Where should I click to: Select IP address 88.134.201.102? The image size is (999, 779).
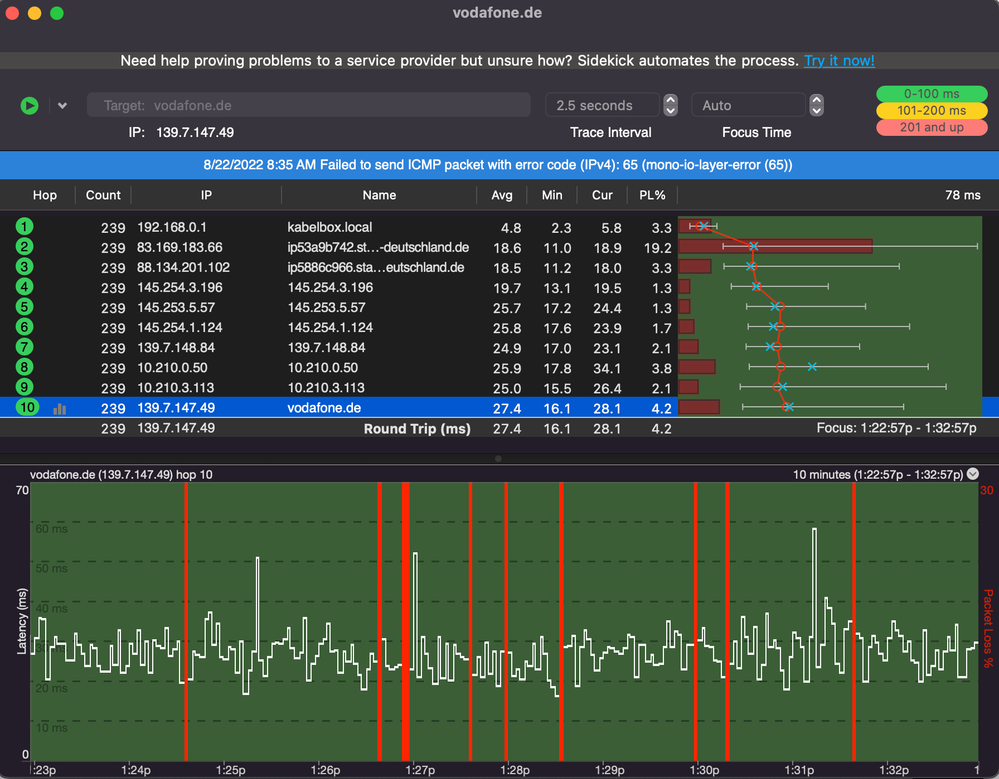(x=183, y=268)
